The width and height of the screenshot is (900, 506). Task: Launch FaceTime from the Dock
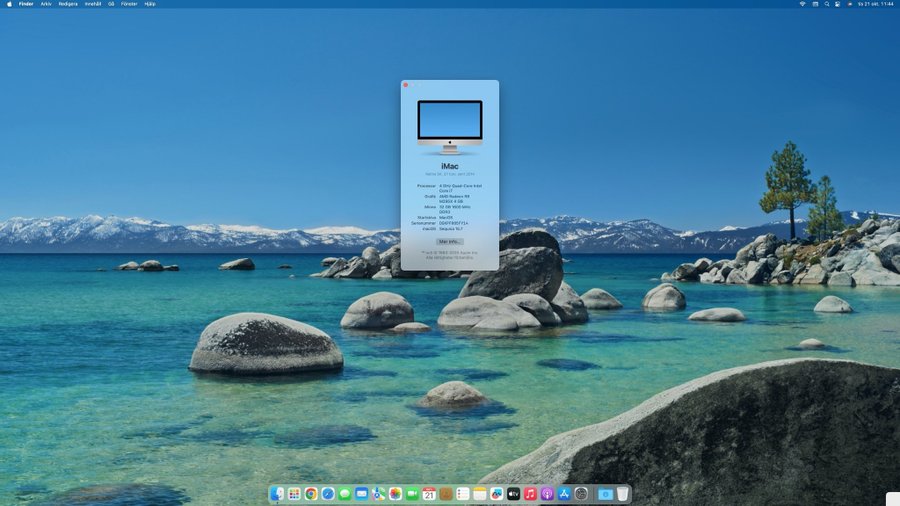coord(412,494)
